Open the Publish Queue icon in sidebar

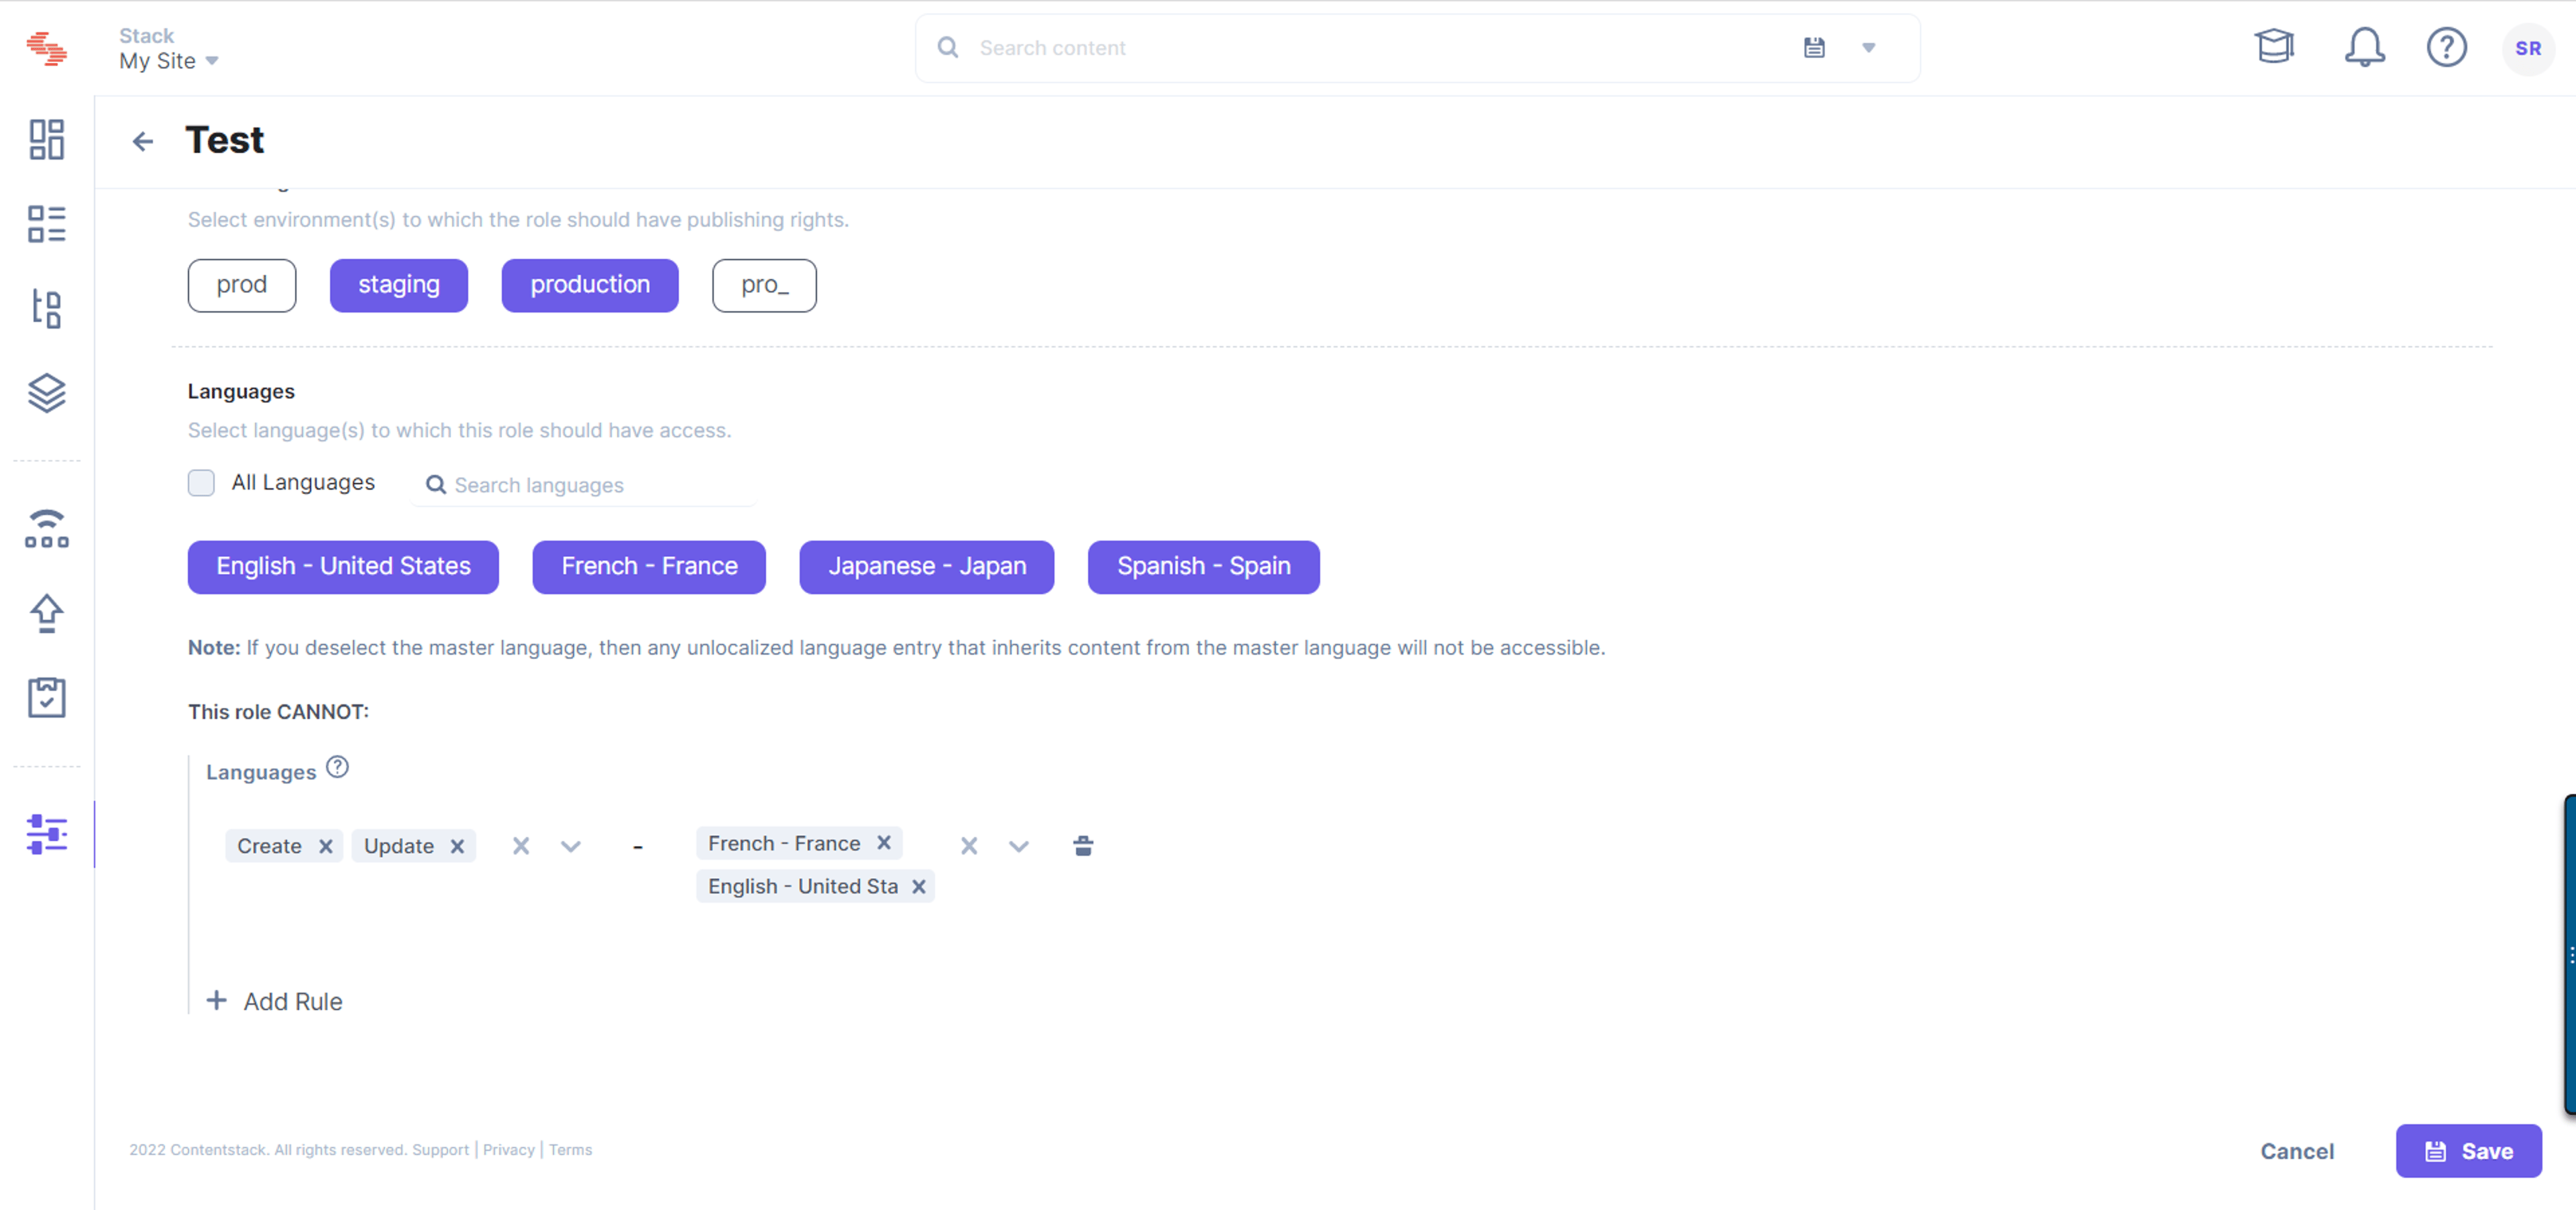[46, 528]
